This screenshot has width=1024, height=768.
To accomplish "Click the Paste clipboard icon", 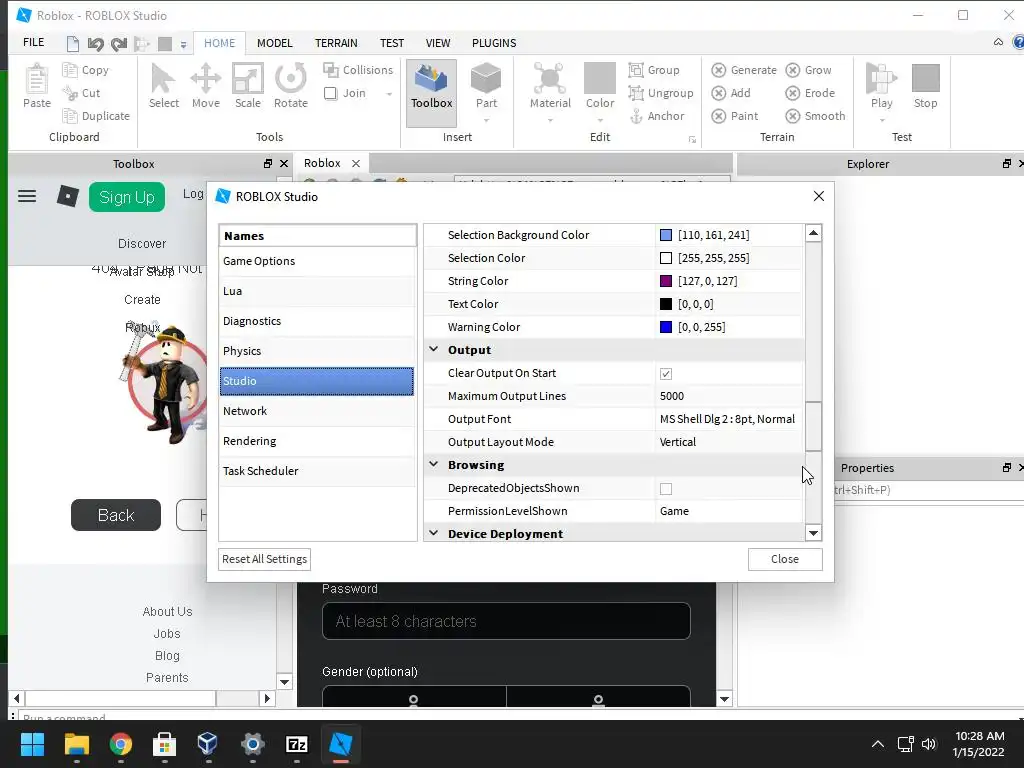I will click(37, 80).
